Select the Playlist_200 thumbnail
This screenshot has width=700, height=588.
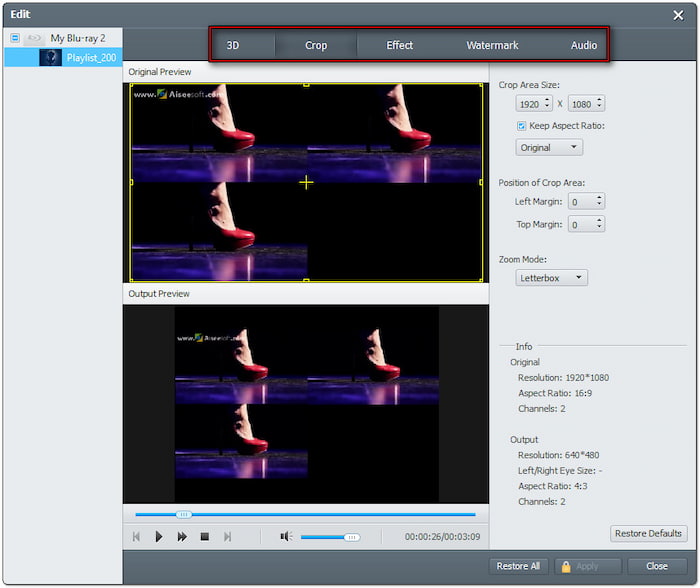pos(50,58)
